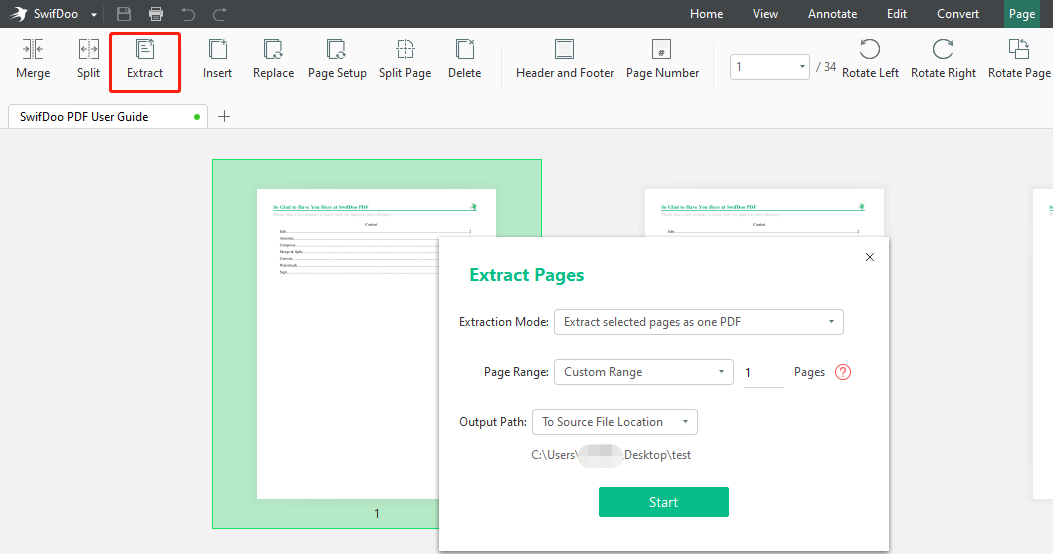This screenshot has width=1053, height=554.
Task: Select the SwifDoo PDF User Guide tab
Action: 107,116
